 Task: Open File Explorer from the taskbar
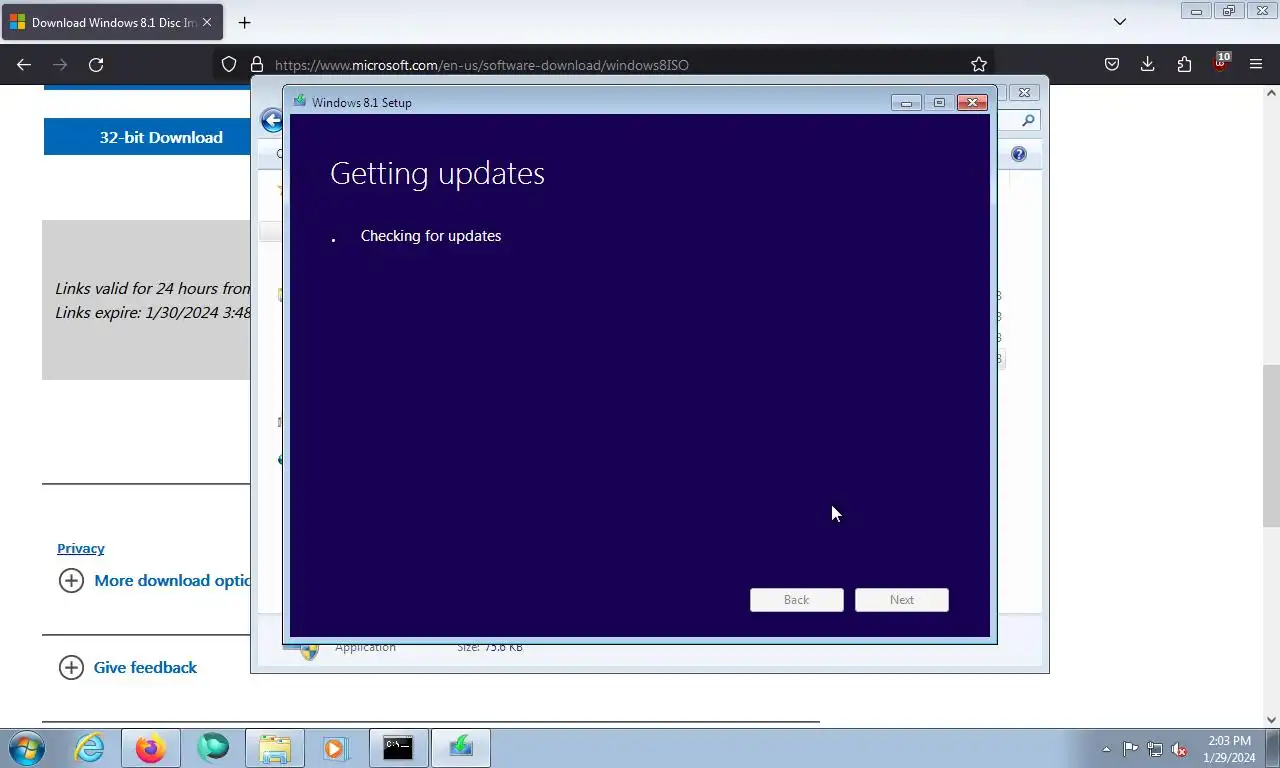click(275, 747)
